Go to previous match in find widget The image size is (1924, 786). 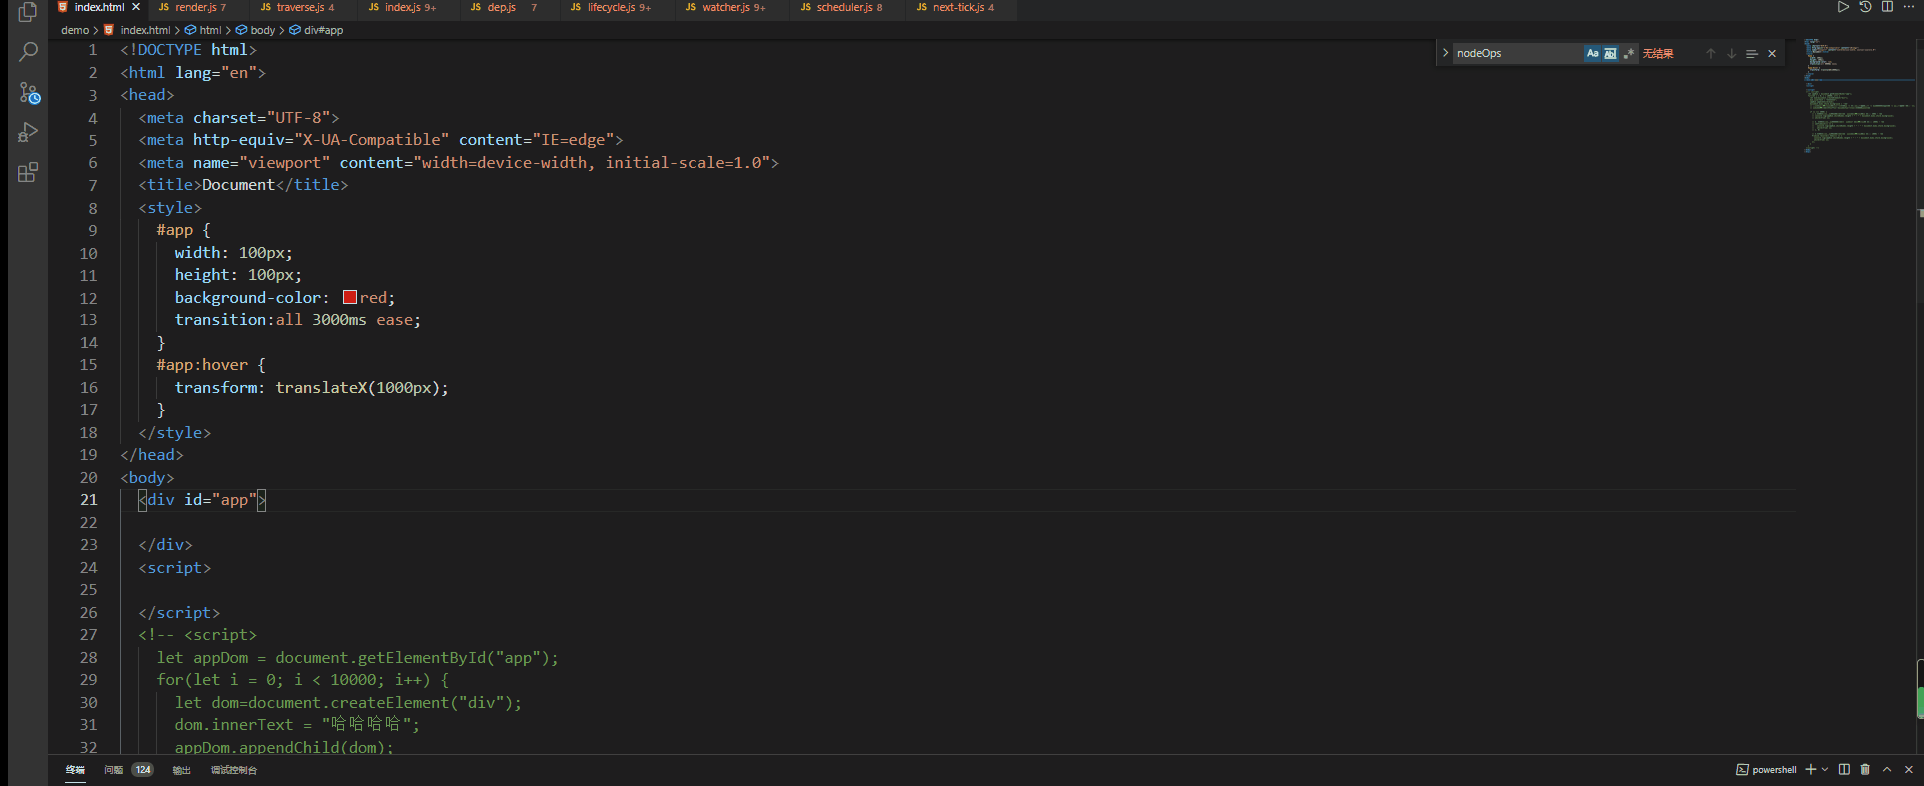click(1711, 54)
